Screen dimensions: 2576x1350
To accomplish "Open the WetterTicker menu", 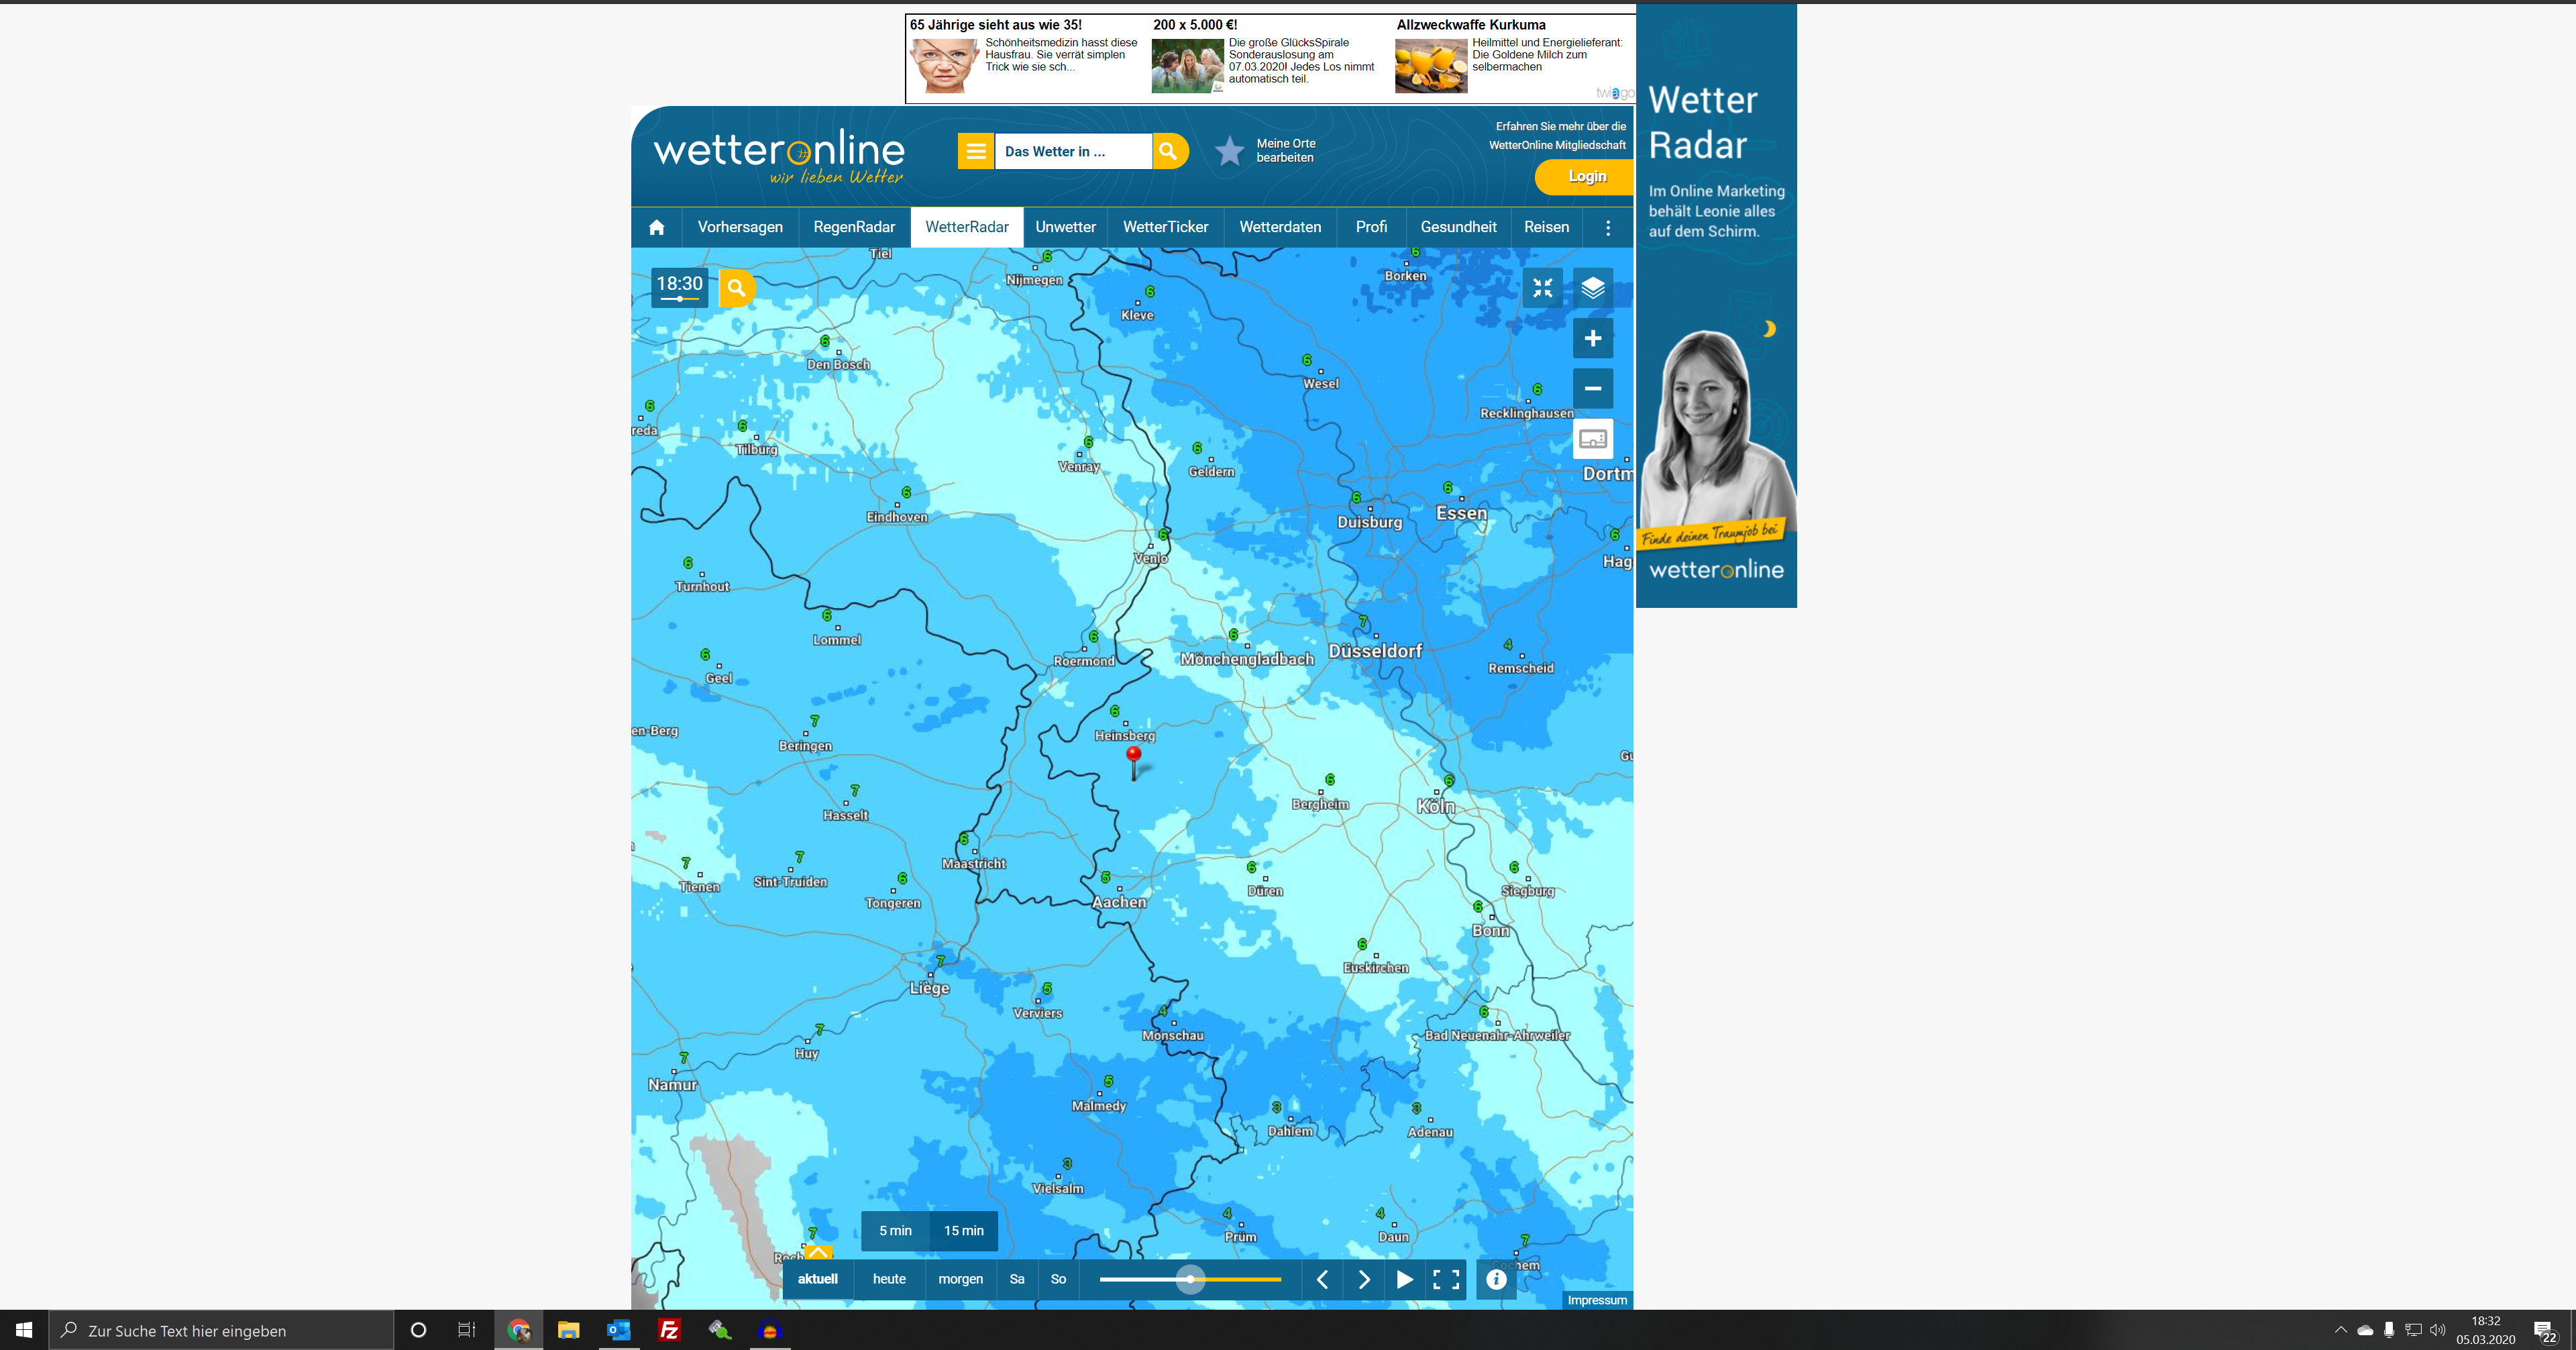I will tap(1165, 227).
